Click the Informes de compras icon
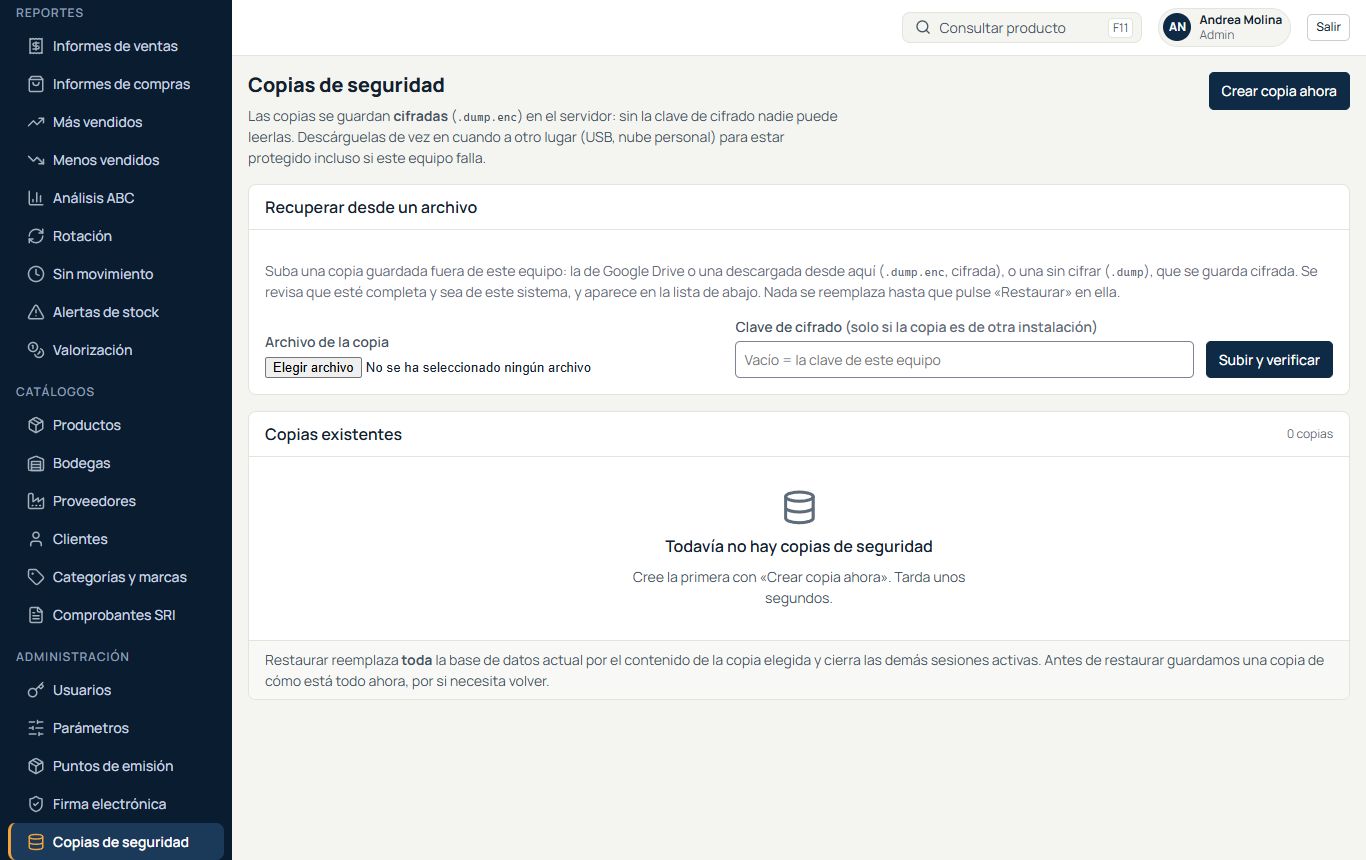The image size is (1366, 860). (36, 84)
